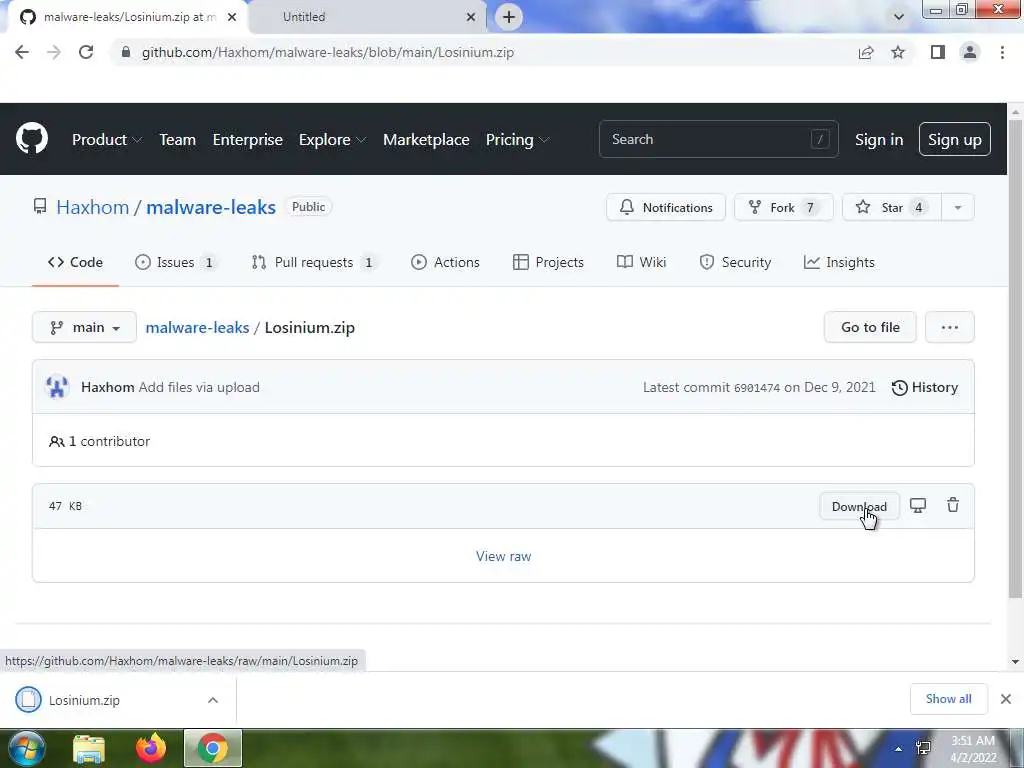The image size is (1024, 768).
Task: Click the Star button
Action: tap(891, 208)
